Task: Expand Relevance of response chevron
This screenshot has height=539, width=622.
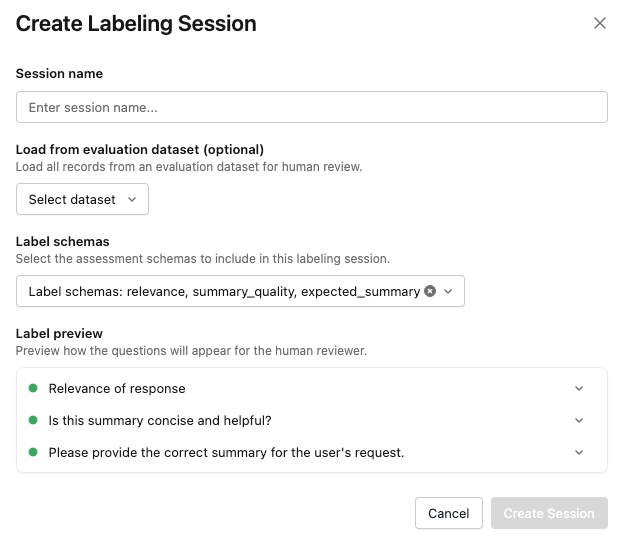Action: (579, 388)
